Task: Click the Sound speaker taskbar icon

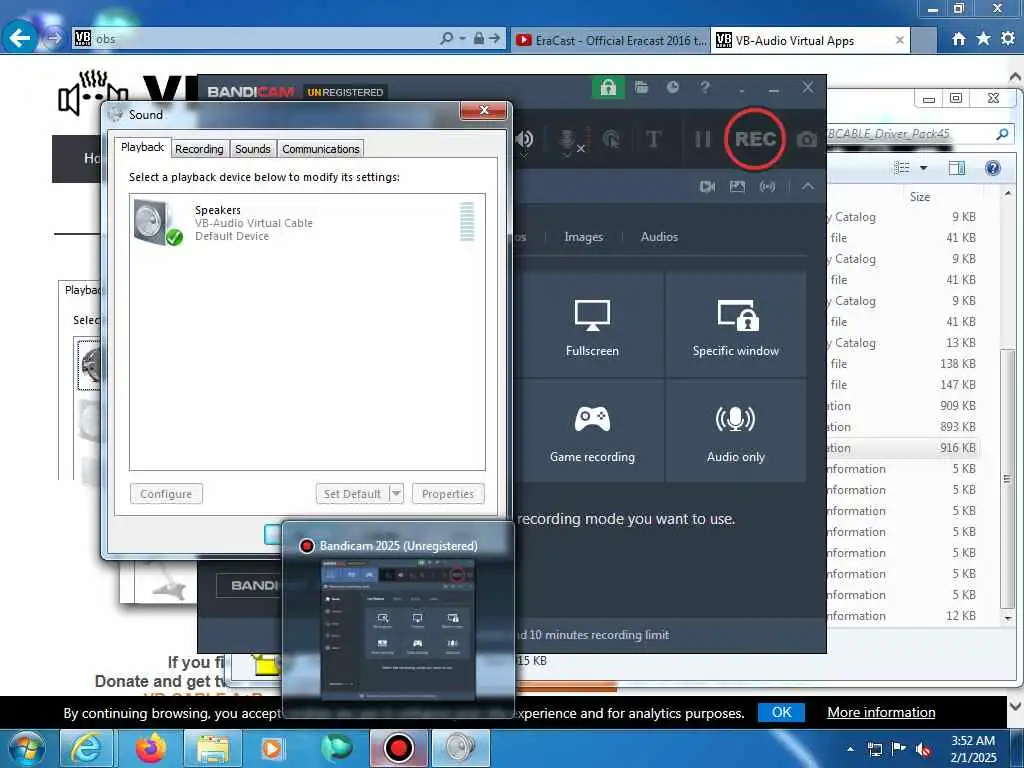Action: [461, 748]
